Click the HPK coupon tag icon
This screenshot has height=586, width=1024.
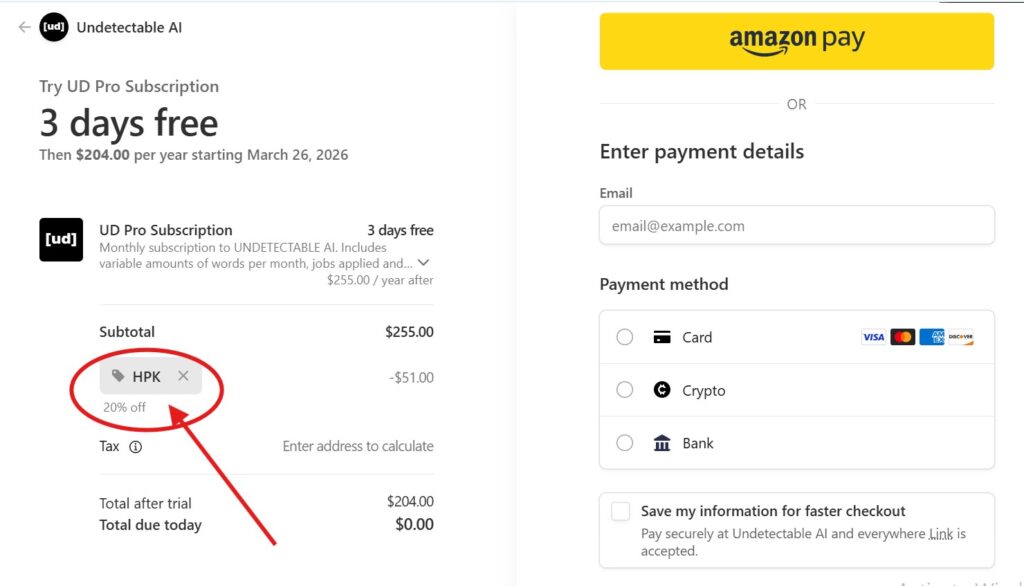point(118,376)
